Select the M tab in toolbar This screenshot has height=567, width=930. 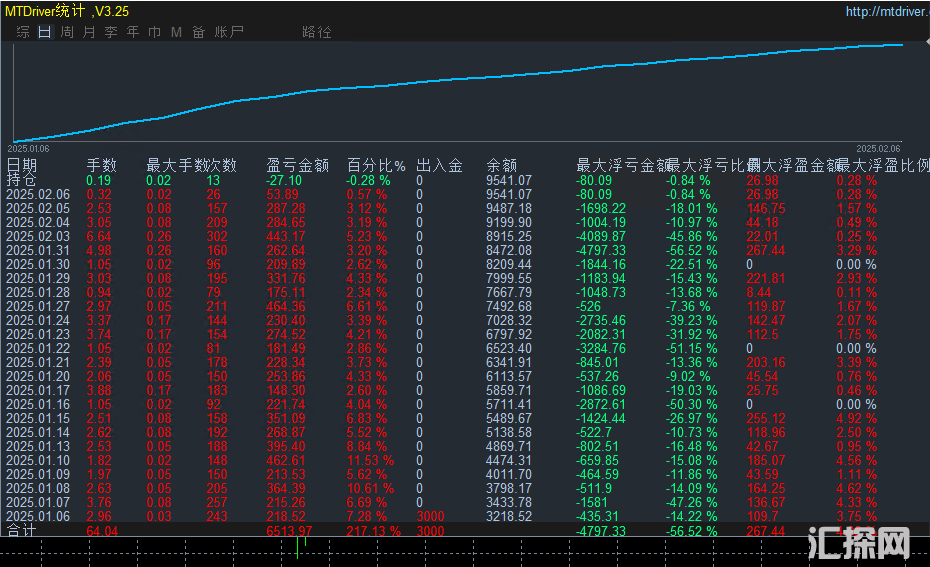[176, 32]
